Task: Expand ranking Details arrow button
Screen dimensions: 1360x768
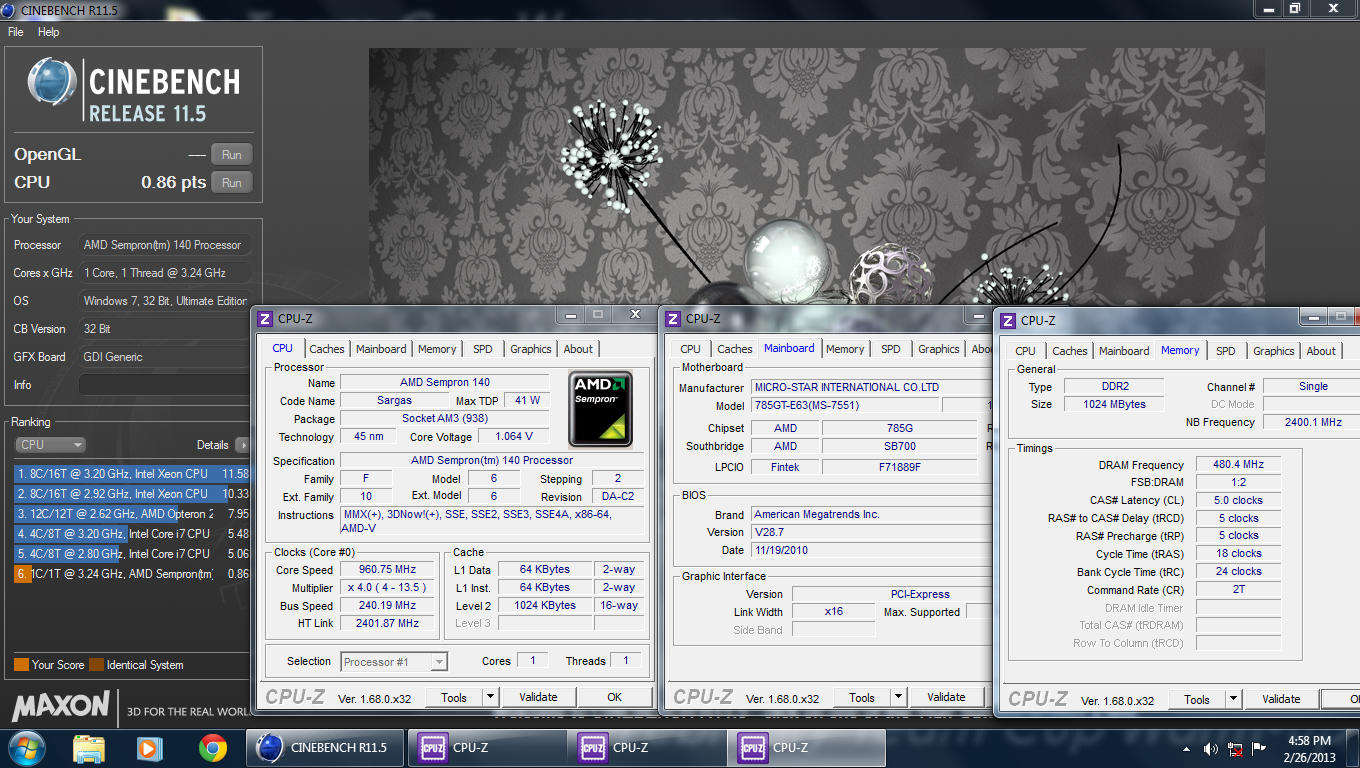Action: (x=242, y=445)
